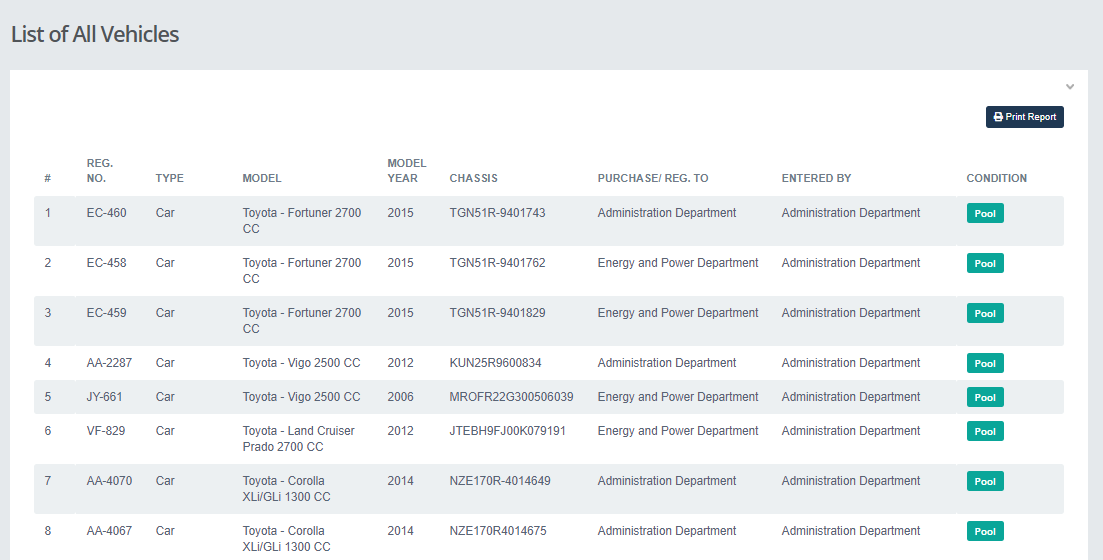The image size is (1103, 560).
Task: Click the Pool badge for EC-459
Action: point(985,313)
